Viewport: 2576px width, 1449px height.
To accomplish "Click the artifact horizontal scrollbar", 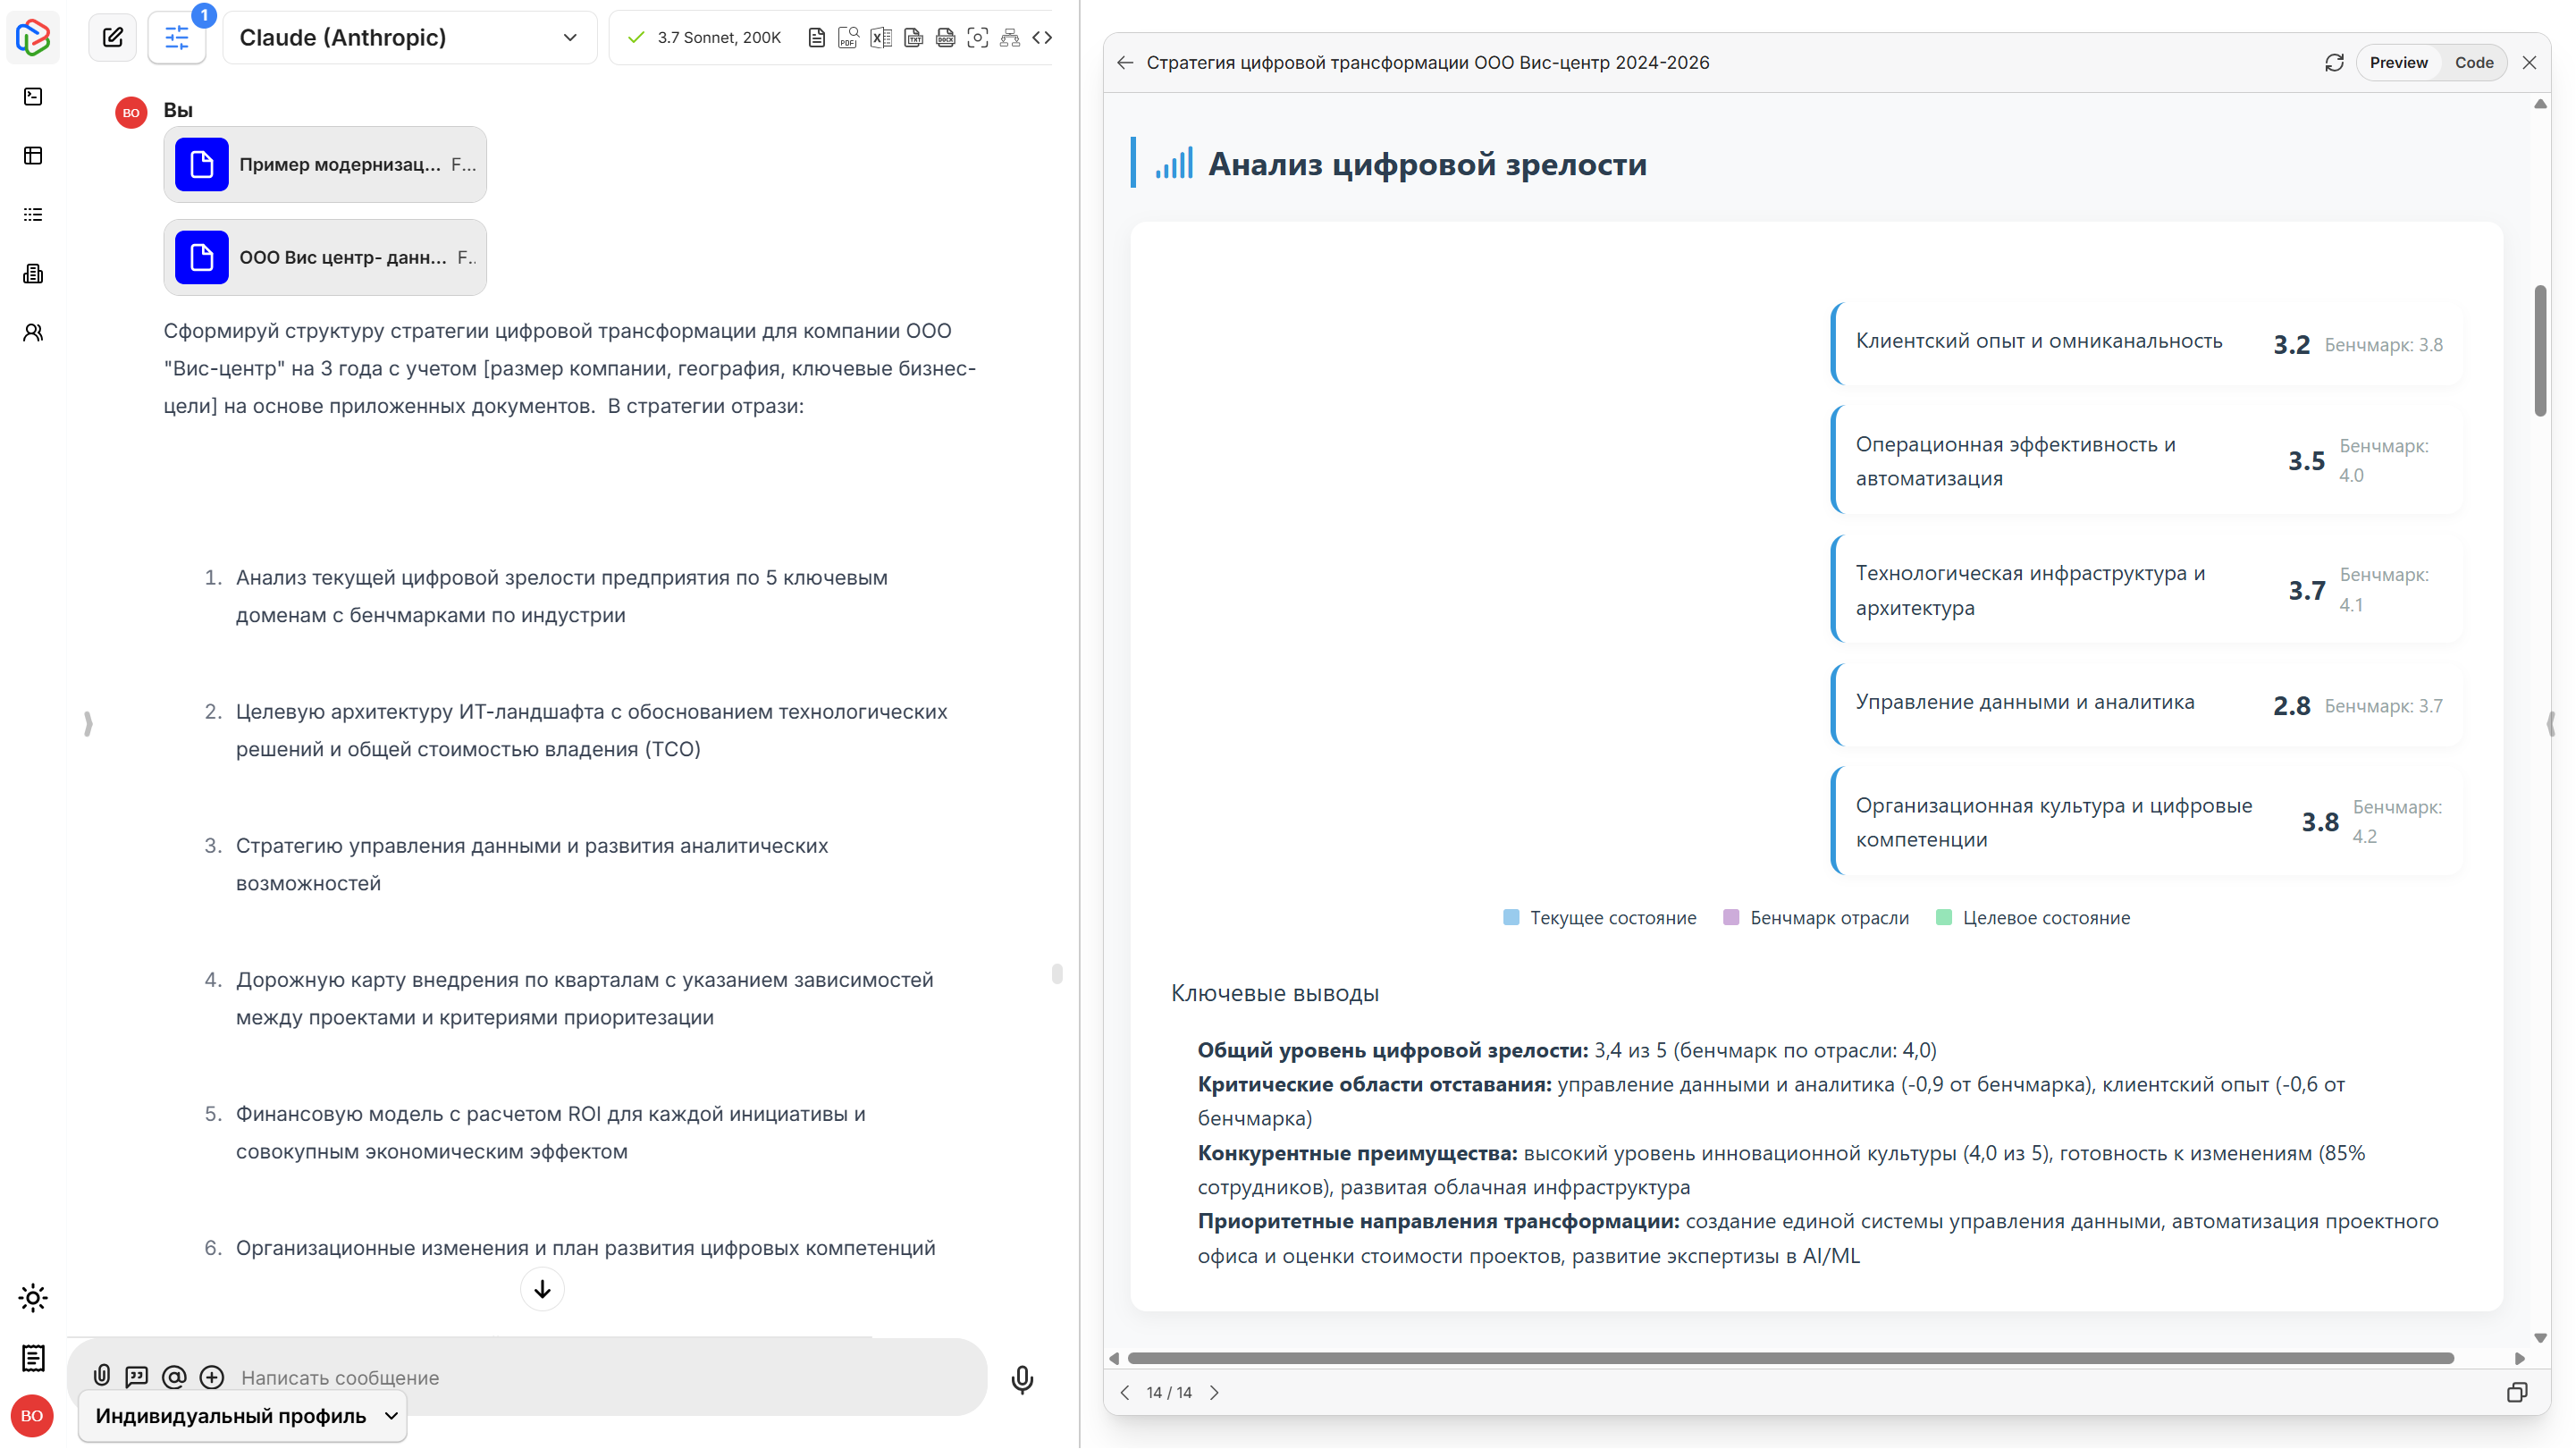I will (x=1790, y=1358).
